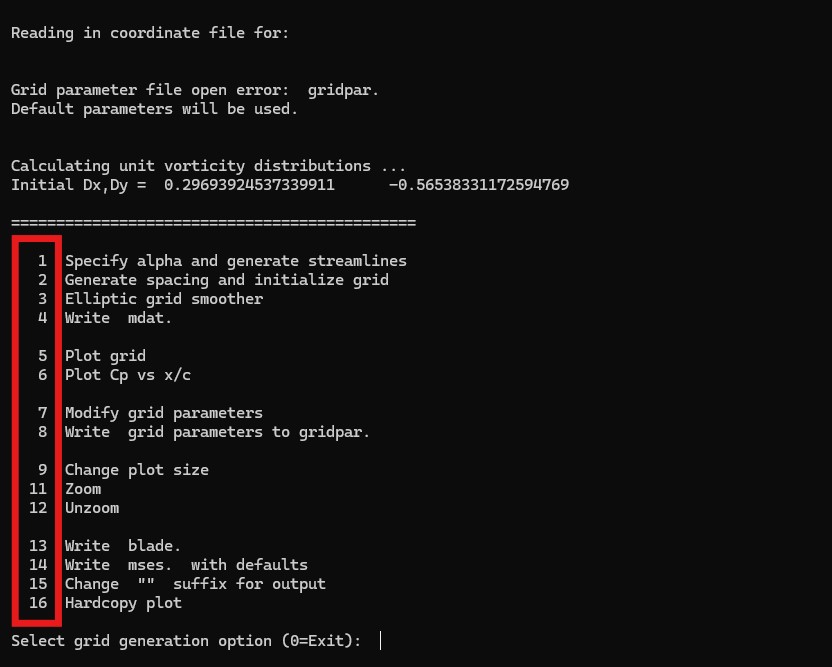The height and width of the screenshot is (667, 832).
Task: Click option number 1 in red box
Action: 42,261
